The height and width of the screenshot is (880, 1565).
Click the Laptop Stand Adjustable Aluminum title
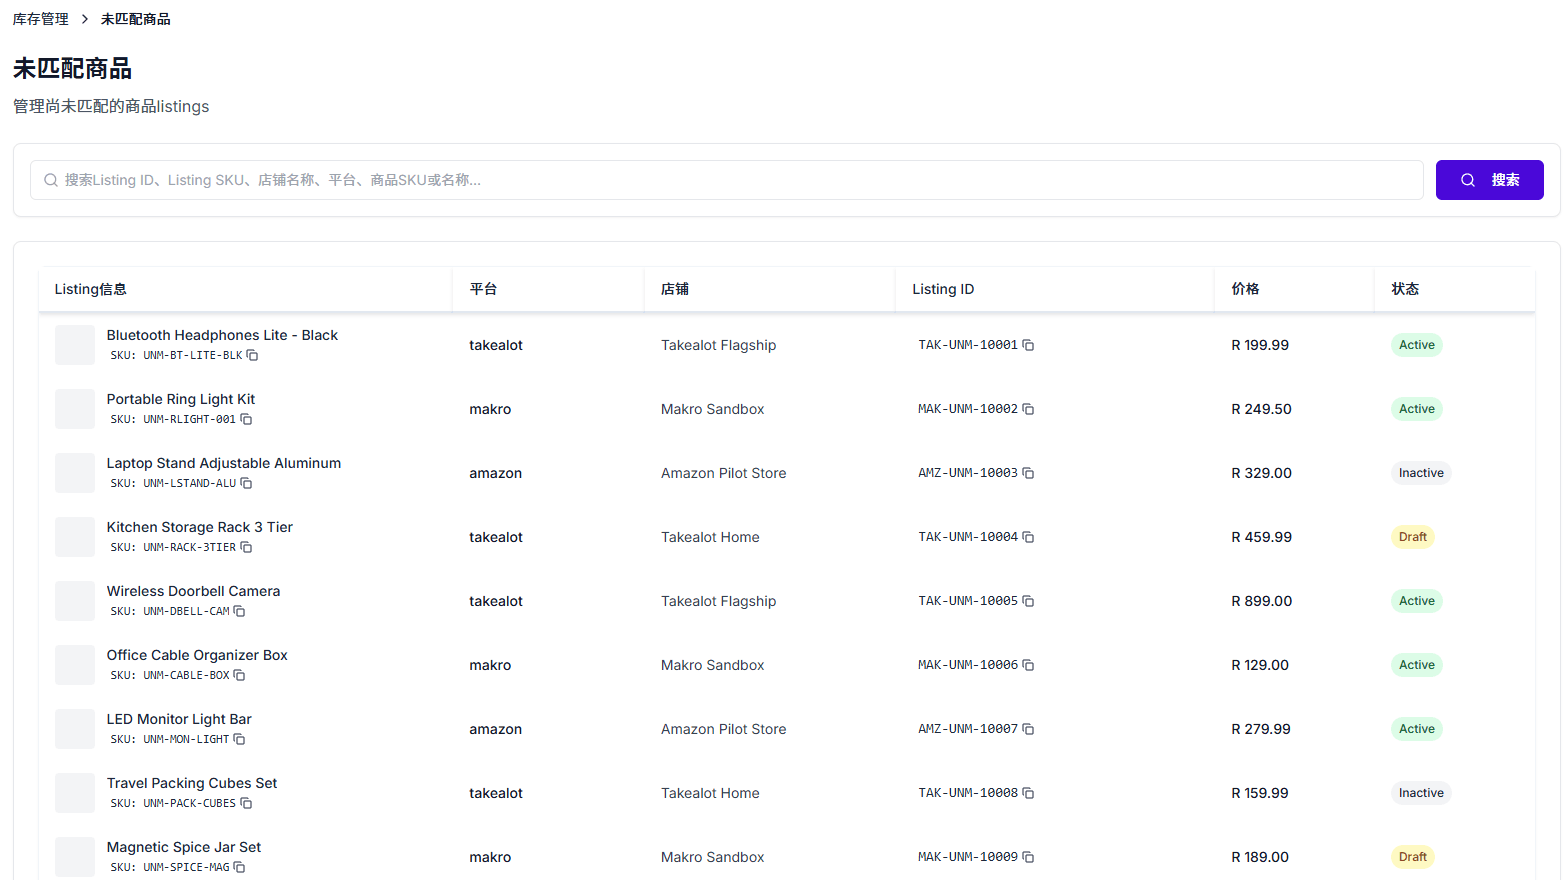click(224, 463)
